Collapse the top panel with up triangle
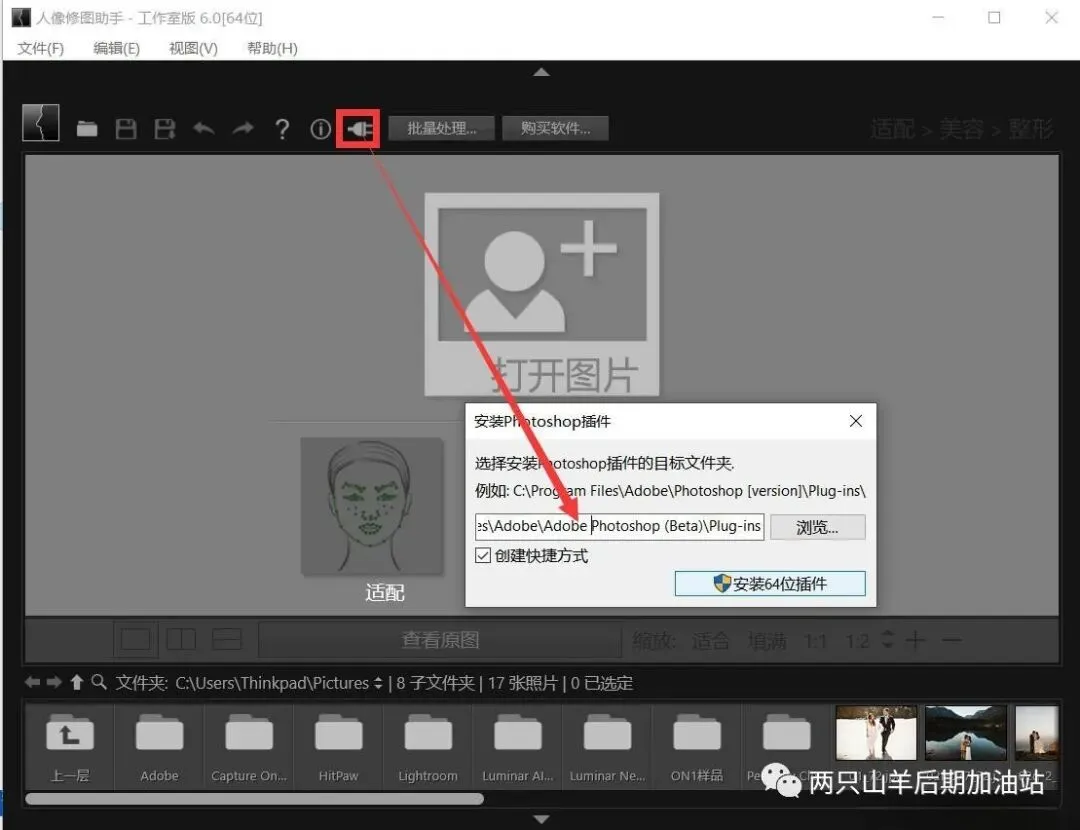 coord(541,72)
